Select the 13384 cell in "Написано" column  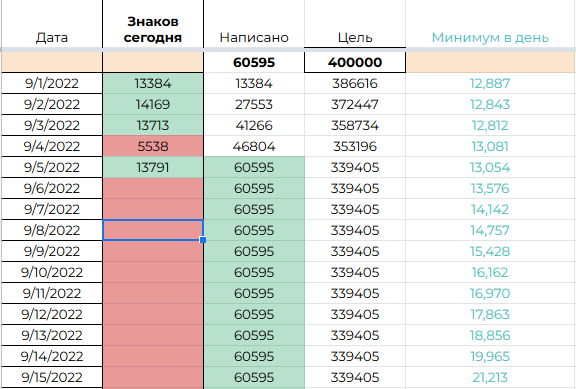(254, 83)
